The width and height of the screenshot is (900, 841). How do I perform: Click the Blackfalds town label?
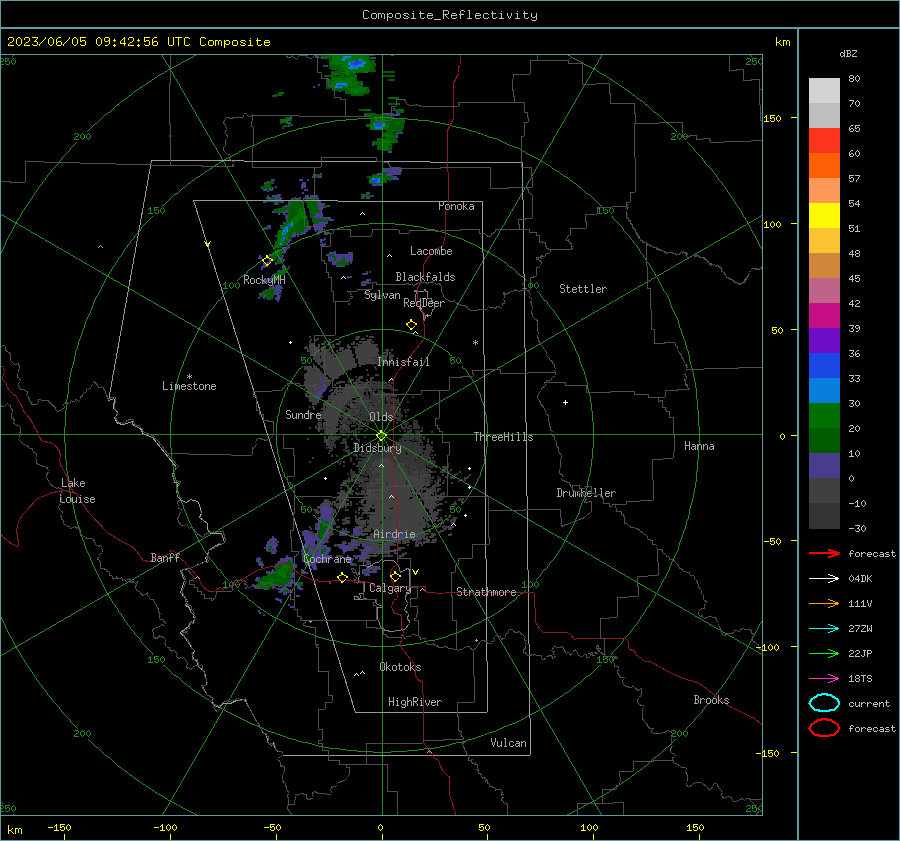coord(425,277)
